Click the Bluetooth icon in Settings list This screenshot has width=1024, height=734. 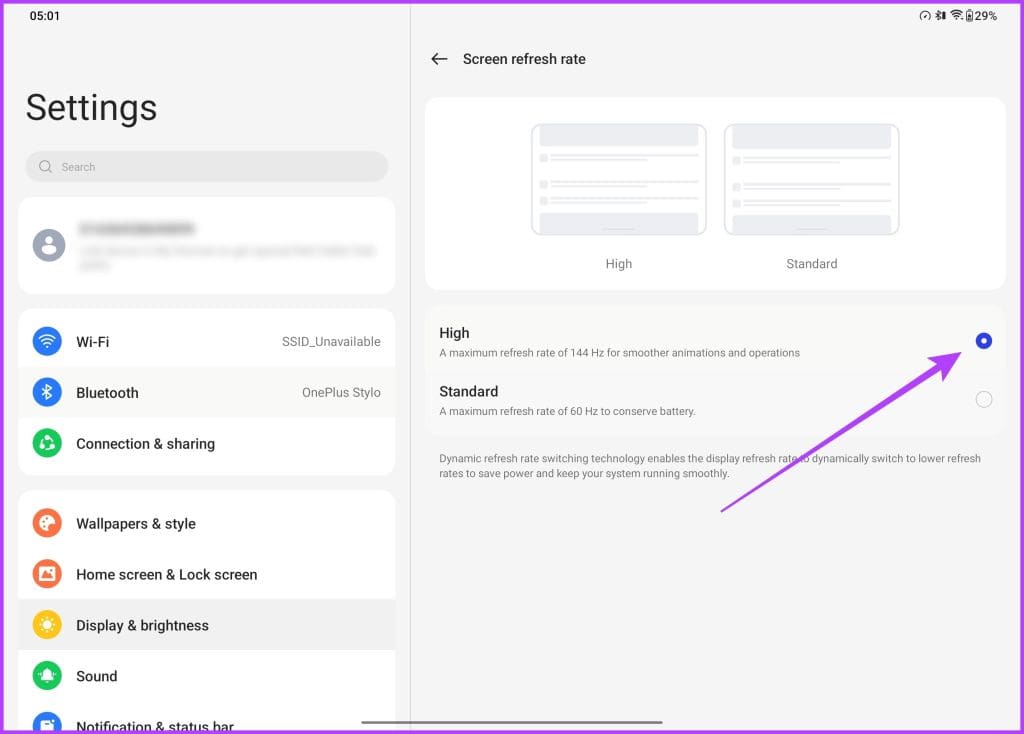[x=47, y=392]
